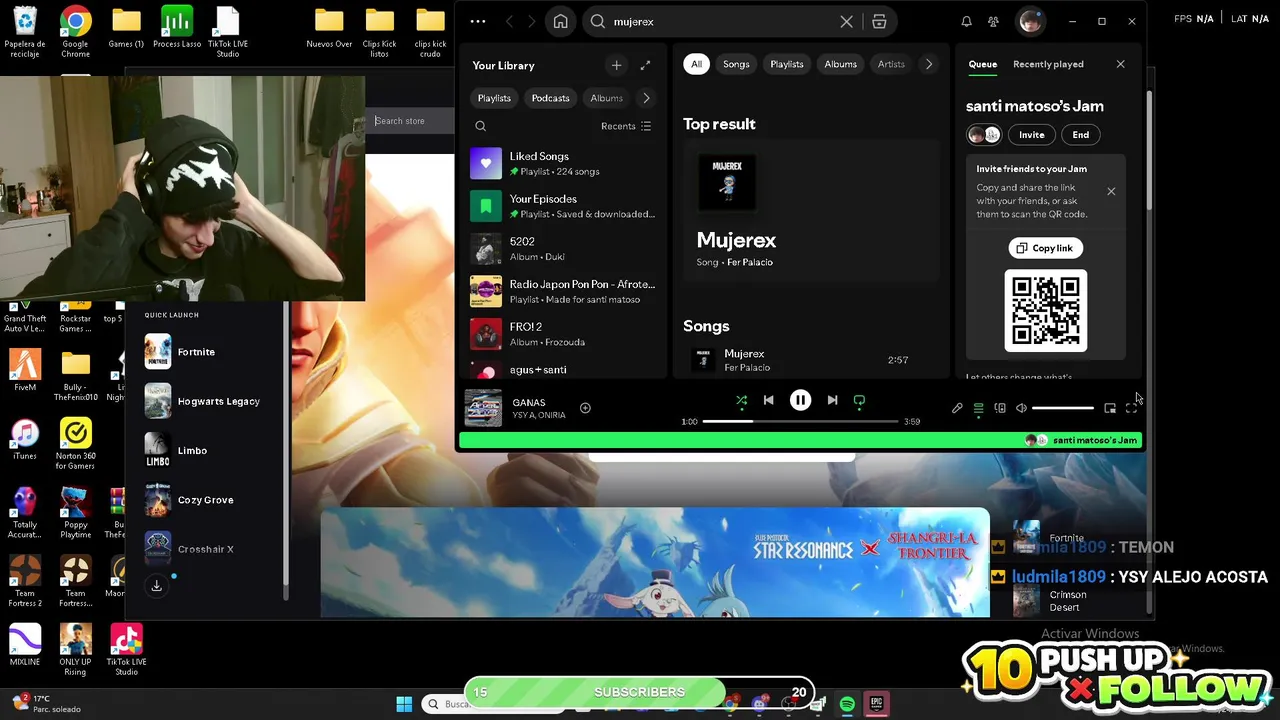Add GANAS to Liked Songs plus icon
The height and width of the screenshot is (720, 1280).
[585, 408]
